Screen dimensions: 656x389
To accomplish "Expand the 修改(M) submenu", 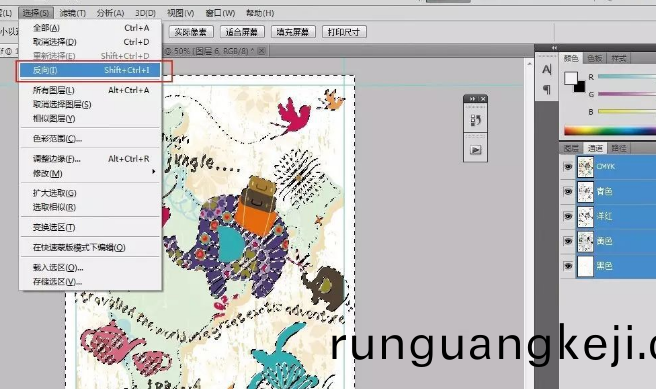I will tap(91, 173).
